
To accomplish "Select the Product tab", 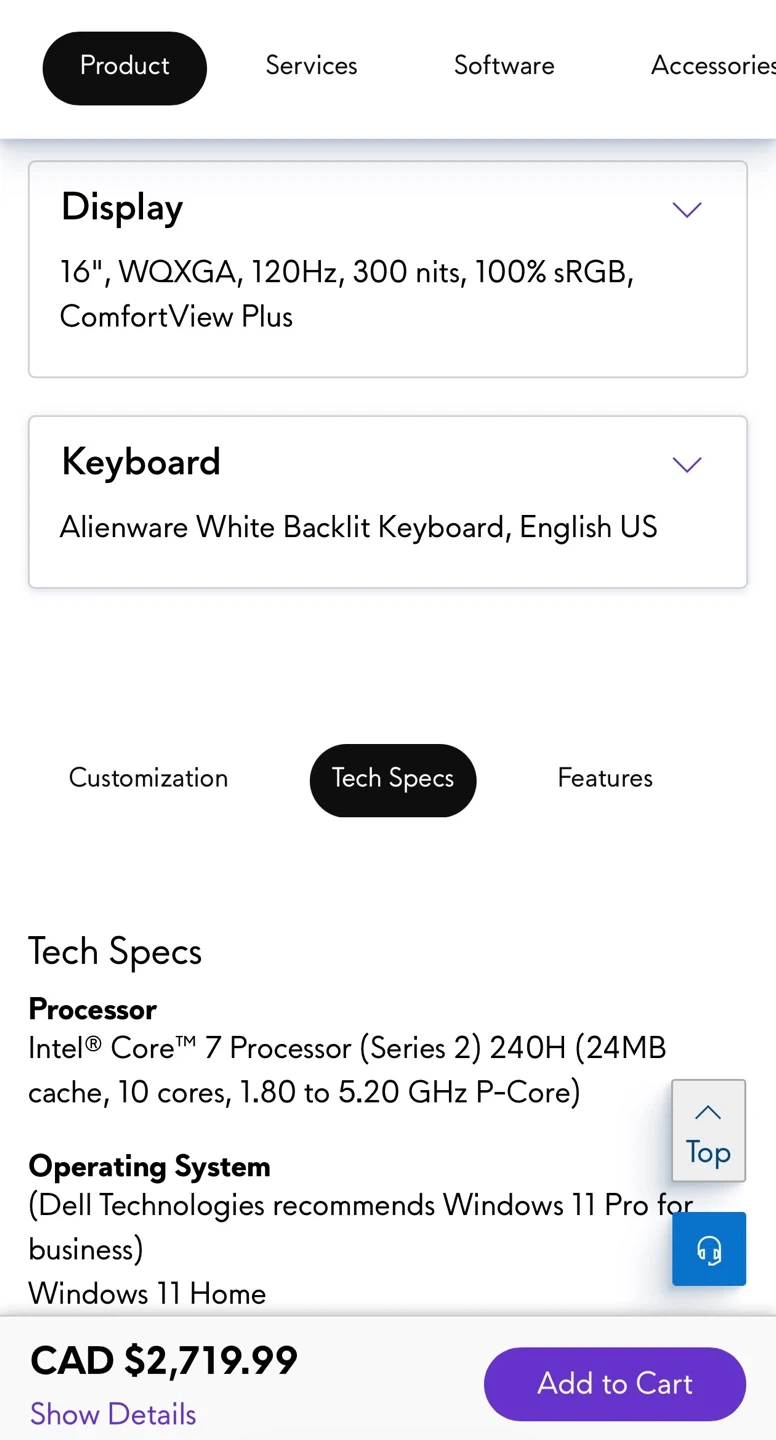I will 125,67.
